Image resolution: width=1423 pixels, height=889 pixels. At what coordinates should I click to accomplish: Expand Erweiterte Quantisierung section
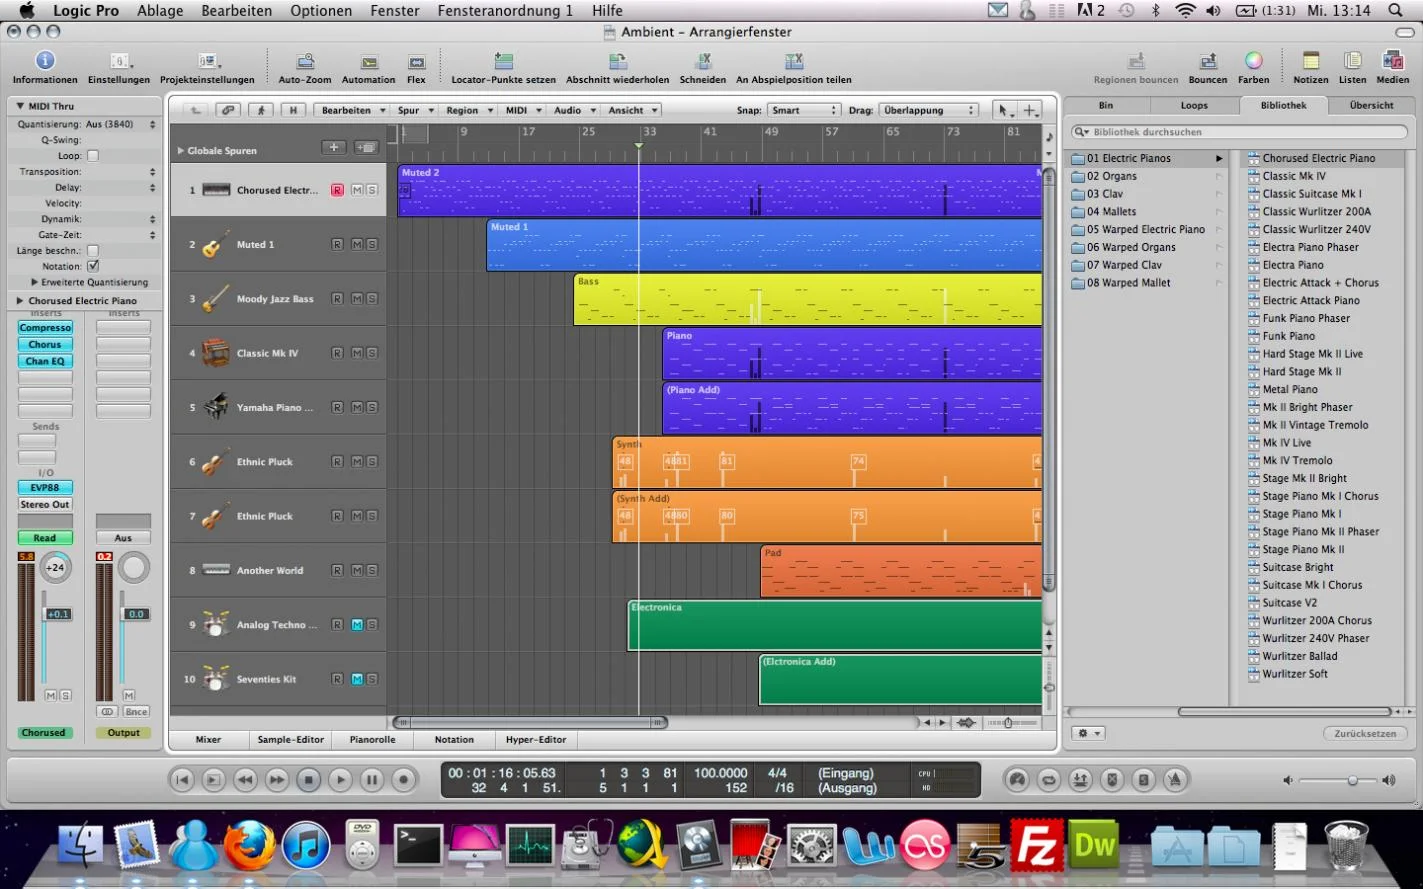click(x=36, y=283)
